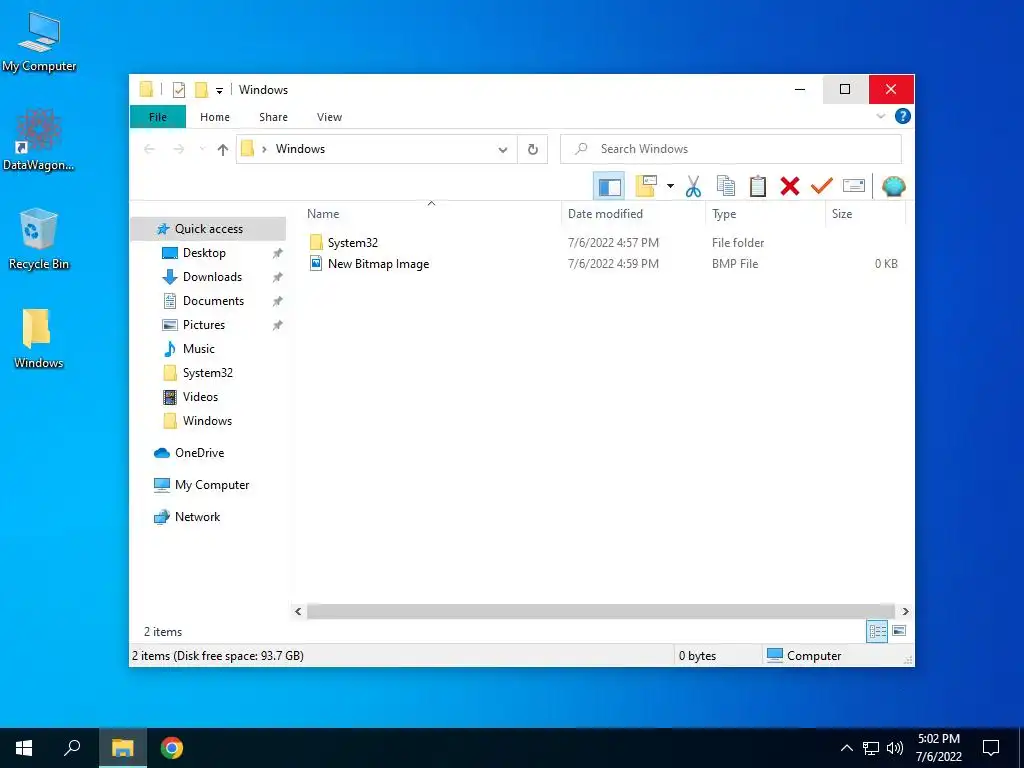Click the breadcrumb chevron before Windows
Viewport: 1024px width, 768px height.
264,150
